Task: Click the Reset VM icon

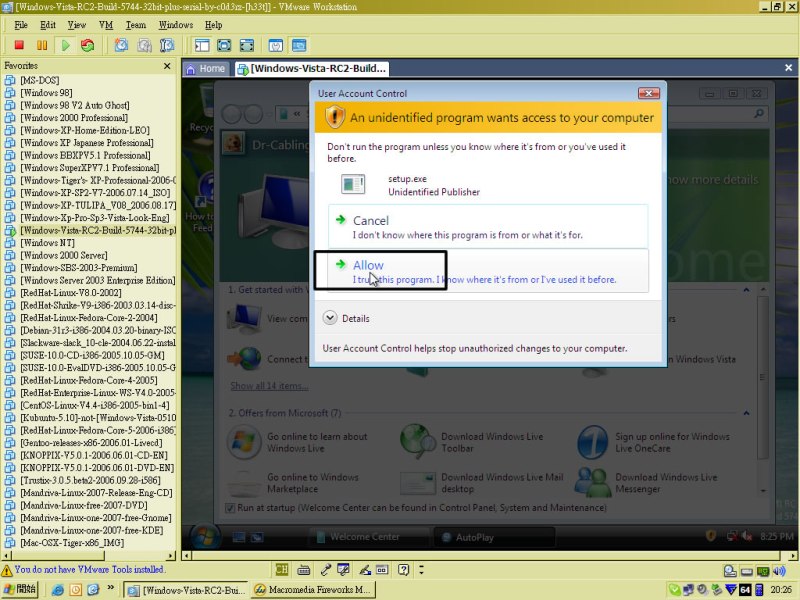Action: tap(88, 45)
